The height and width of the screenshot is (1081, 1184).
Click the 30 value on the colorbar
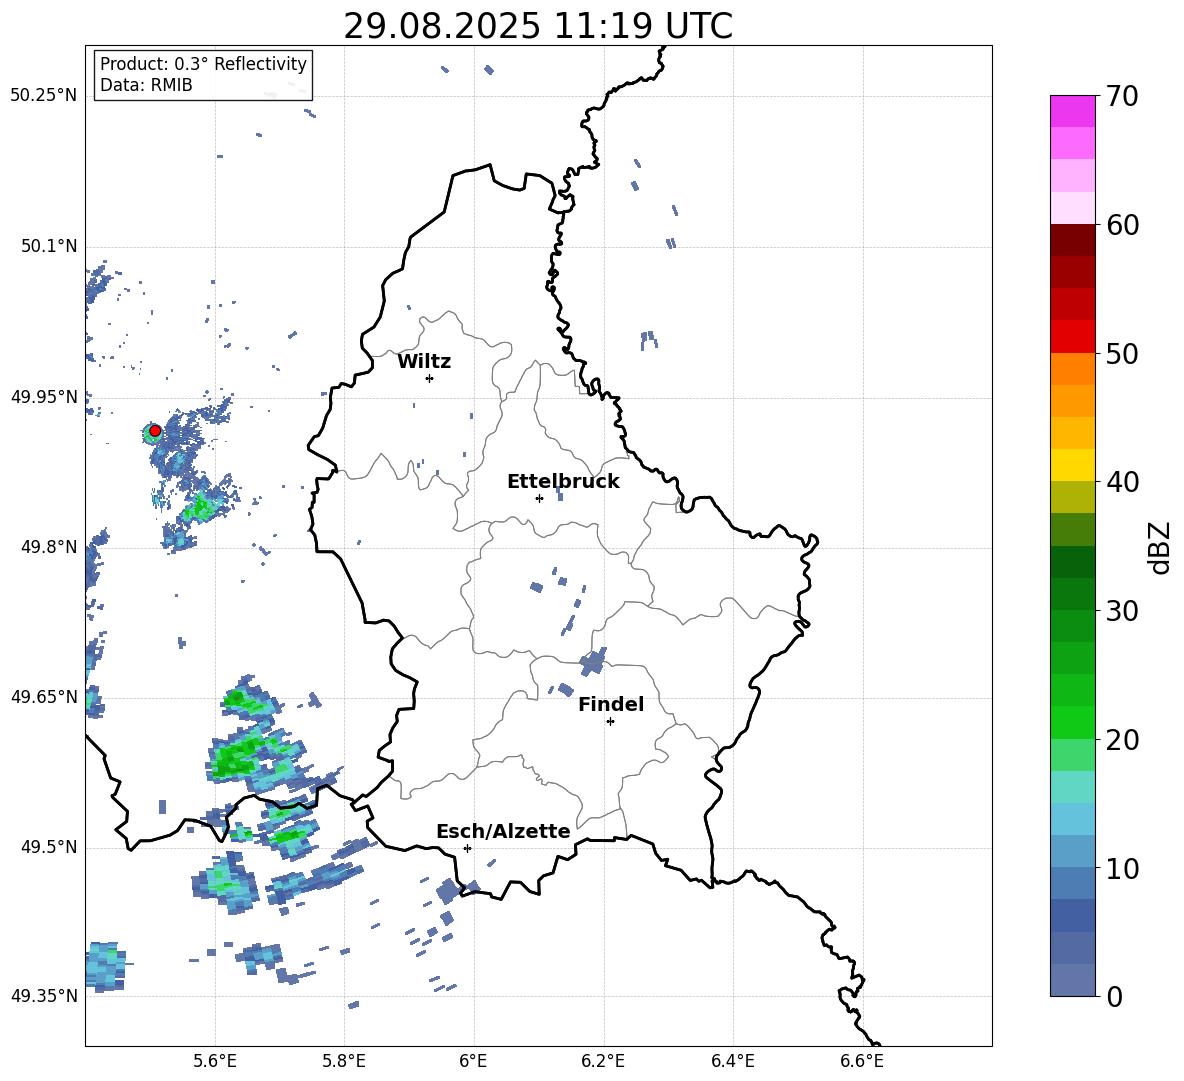click(x=1122, y=611)
